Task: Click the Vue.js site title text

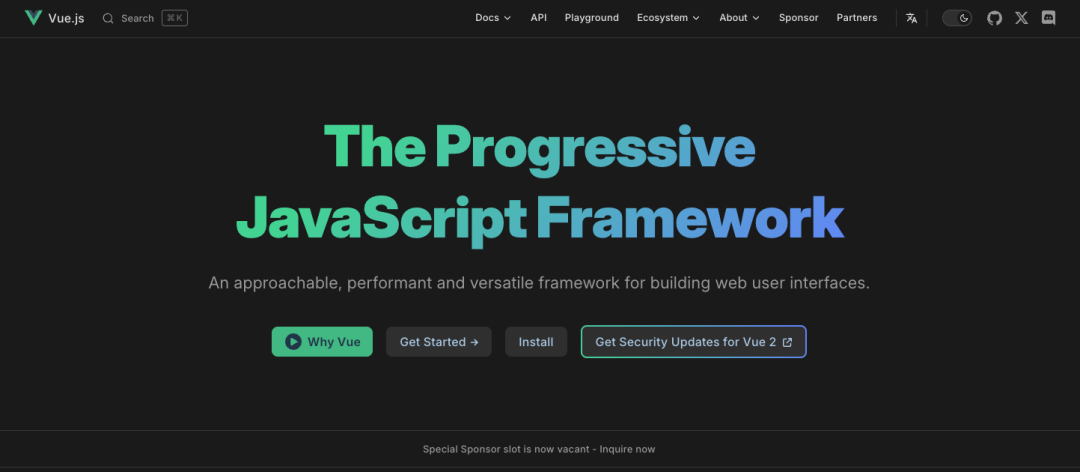Action: 66,18
